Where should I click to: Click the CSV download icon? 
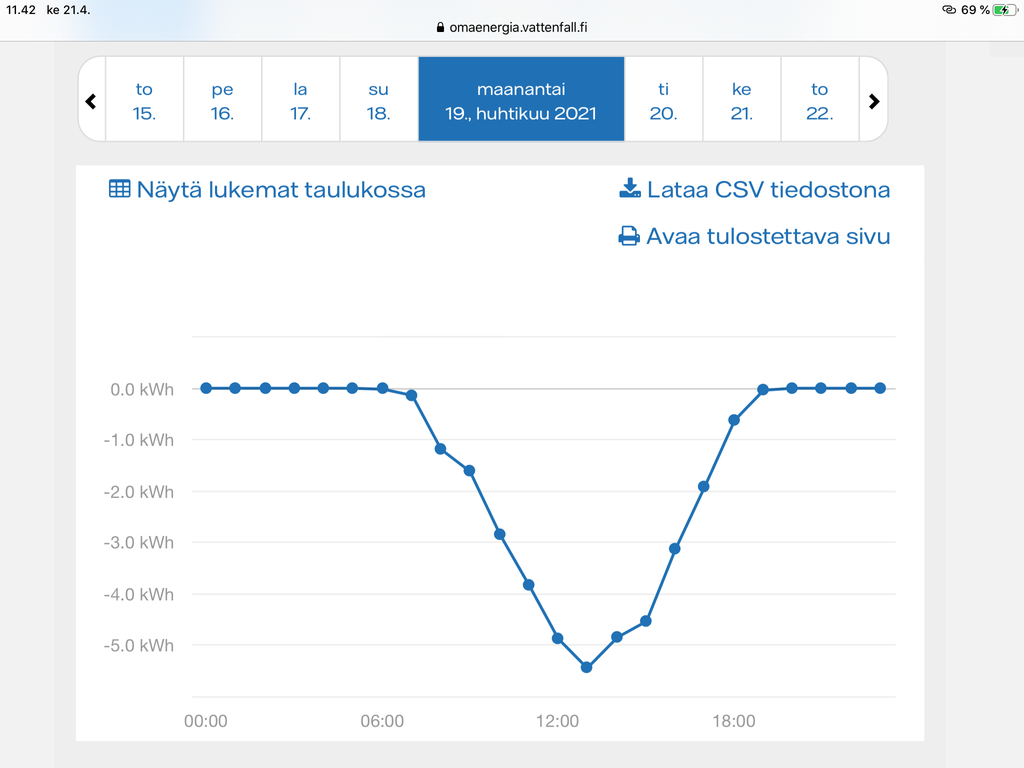[x=629, y=189]
